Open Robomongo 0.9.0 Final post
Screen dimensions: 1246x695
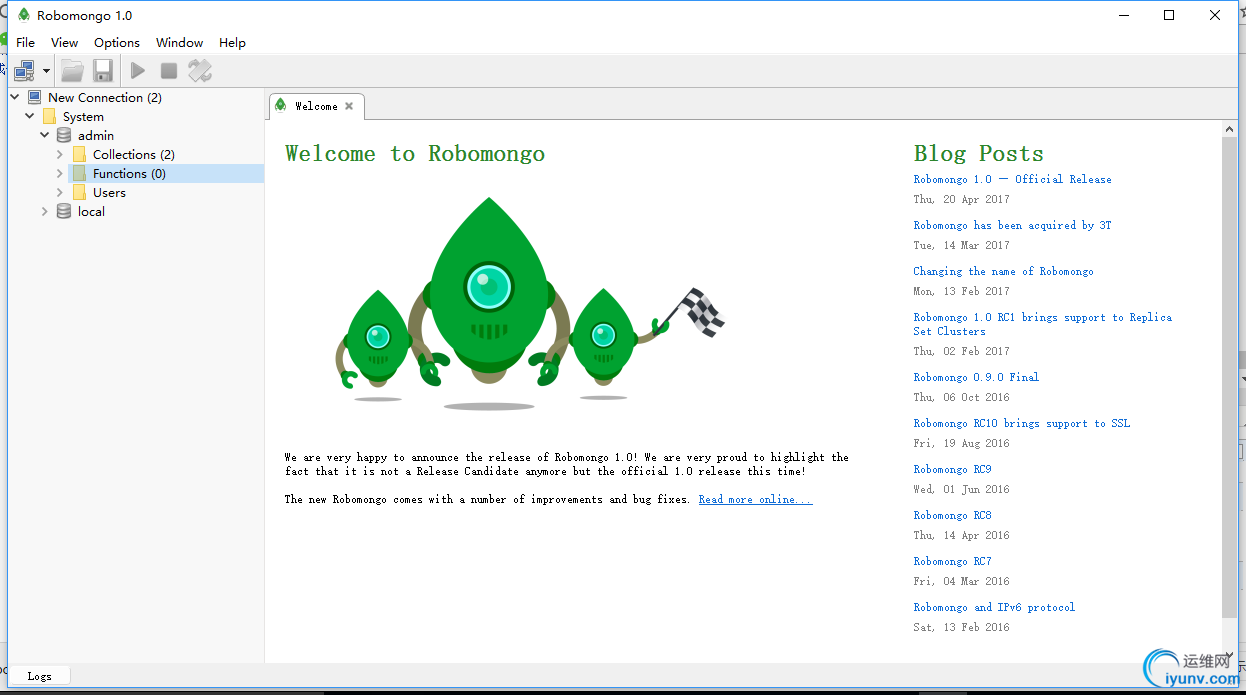tap(976, 377)
